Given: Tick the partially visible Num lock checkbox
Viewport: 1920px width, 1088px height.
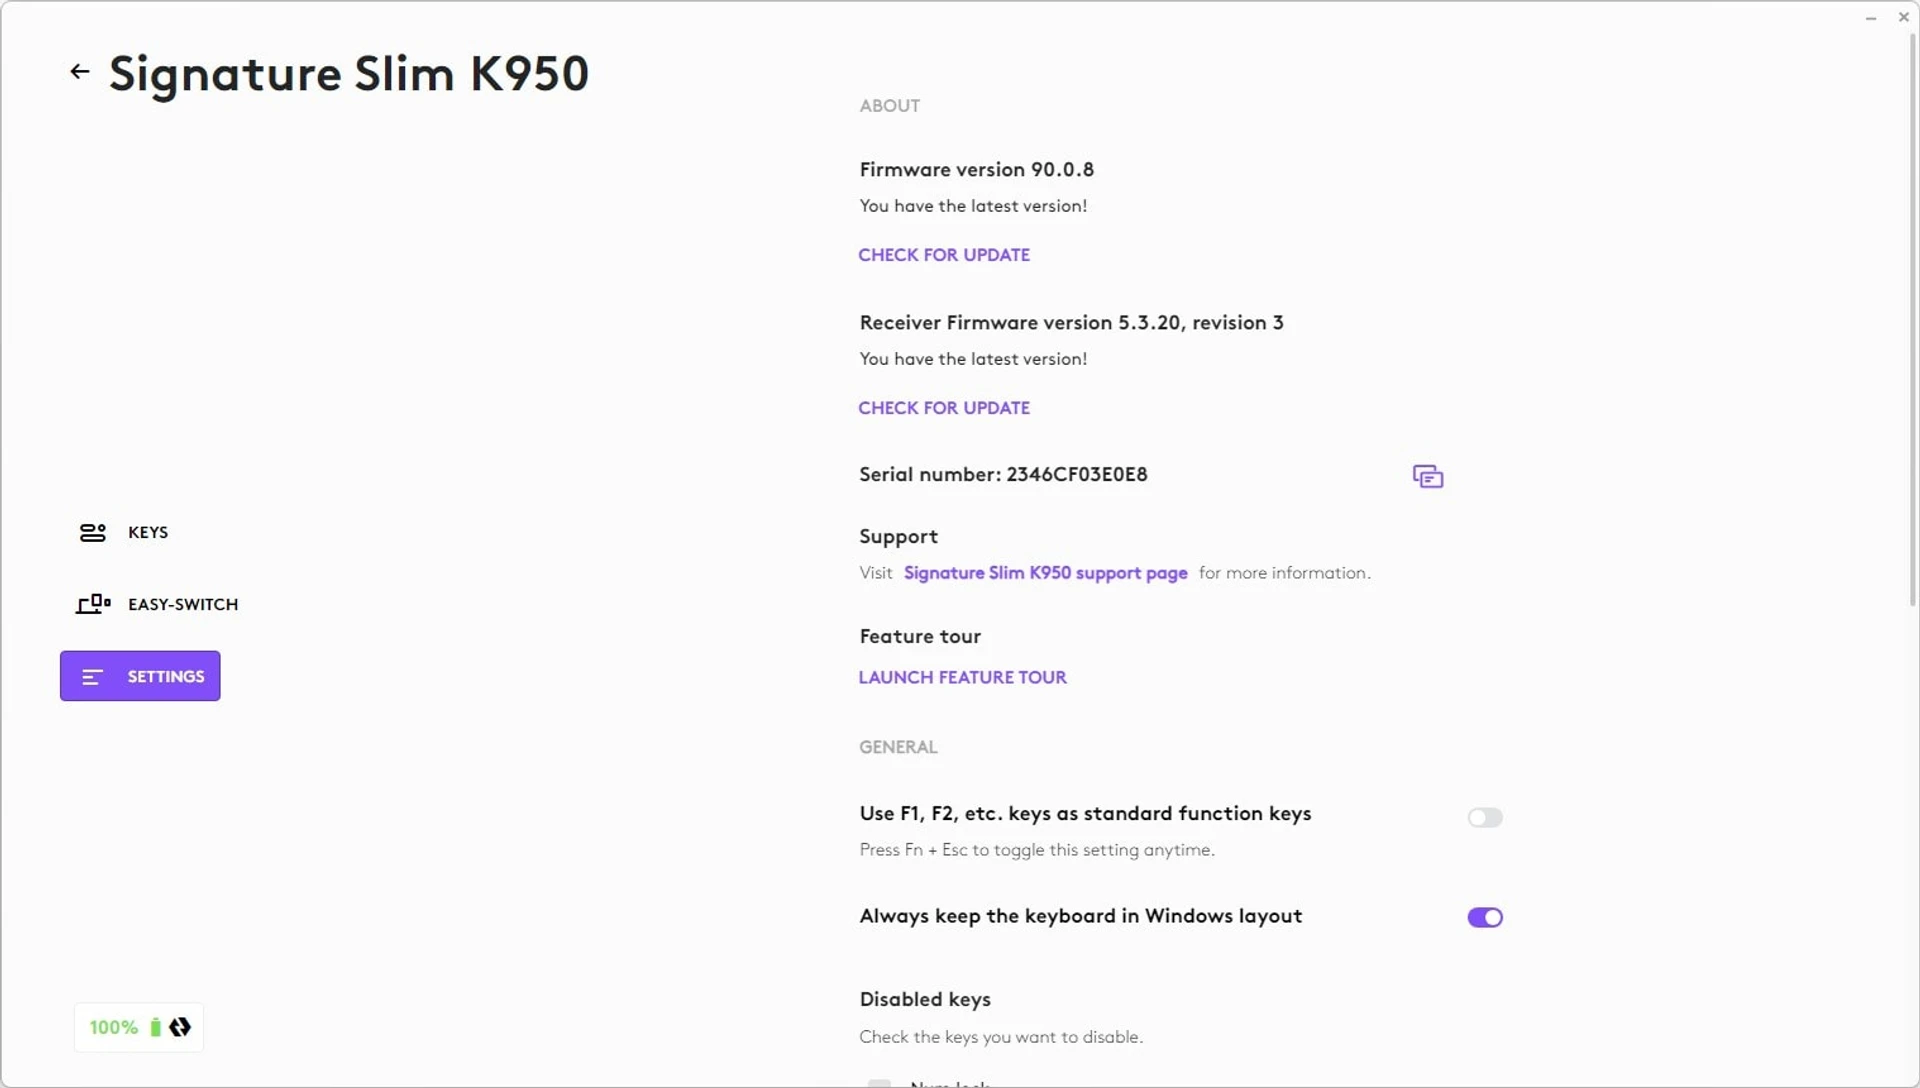Looking at the screenshot, I should click(879, 1083).
